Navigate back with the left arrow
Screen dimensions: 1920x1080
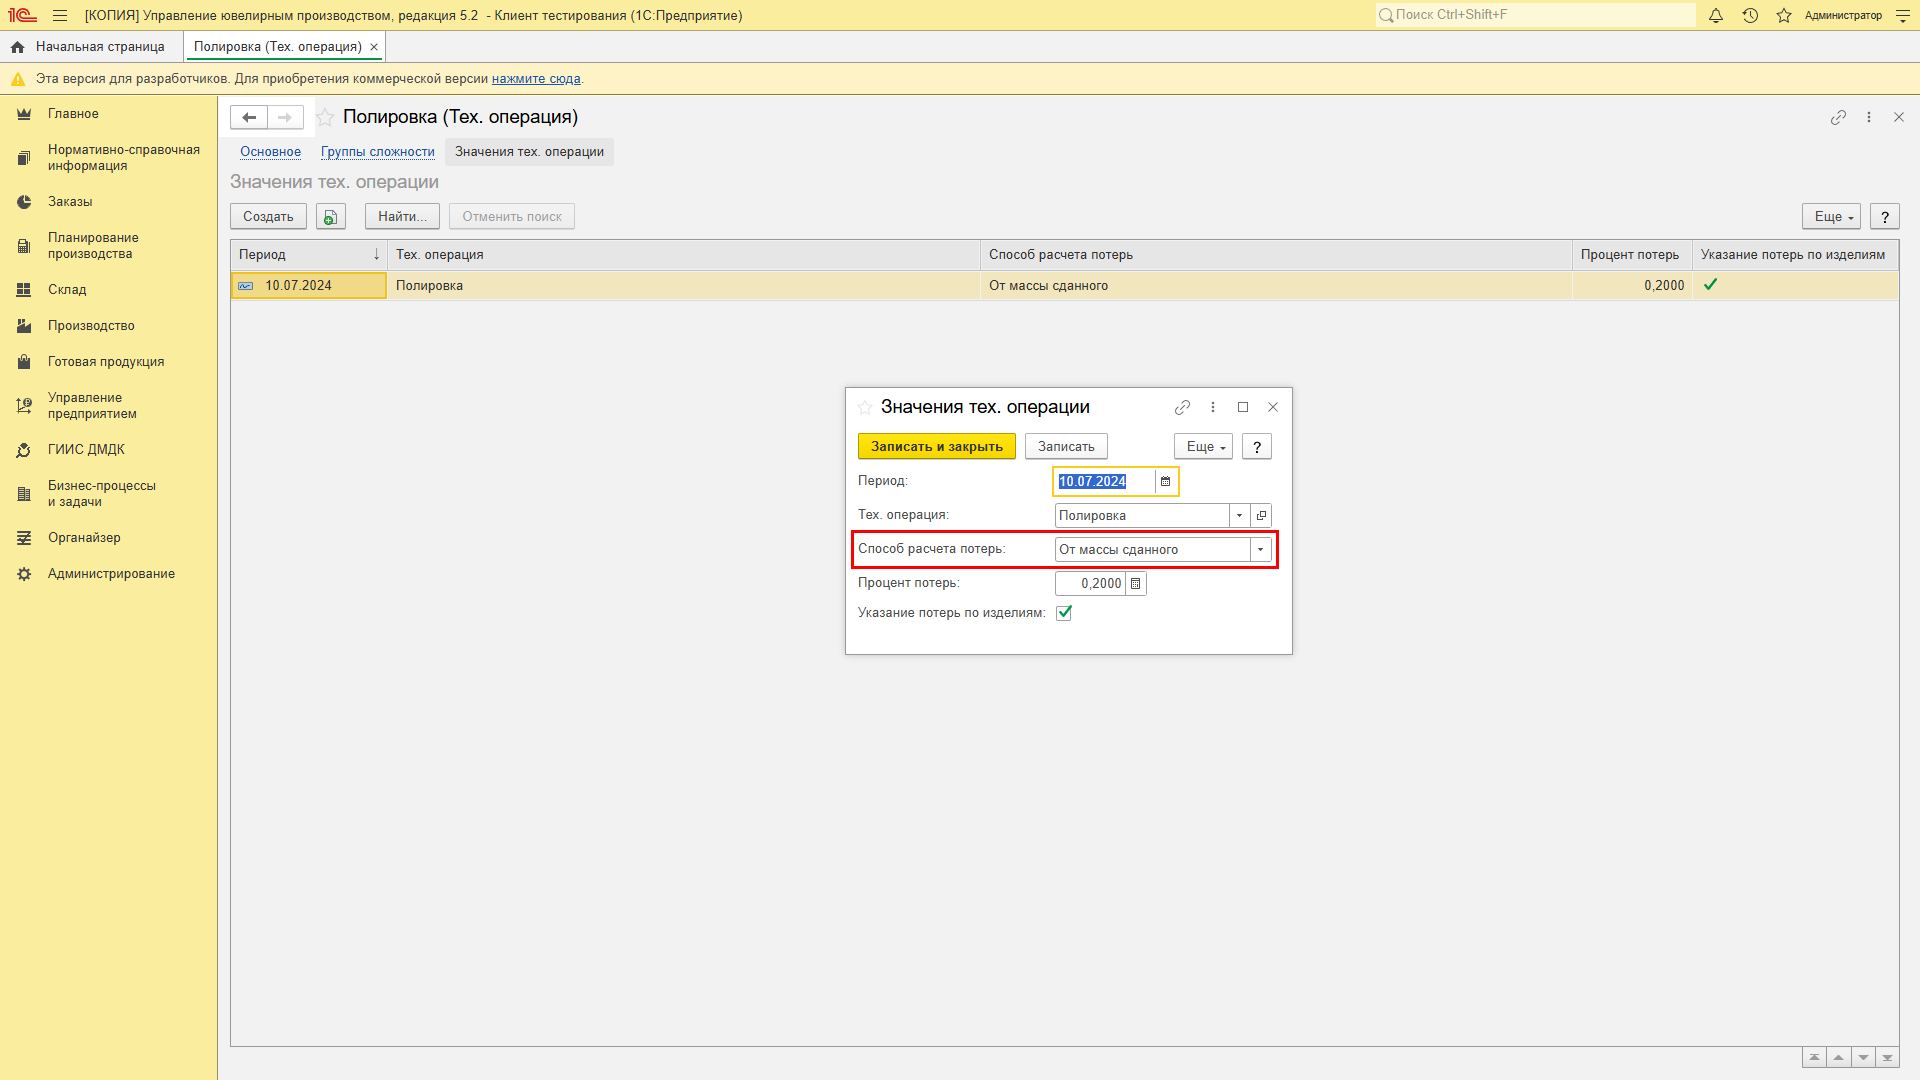click(249, 117)
